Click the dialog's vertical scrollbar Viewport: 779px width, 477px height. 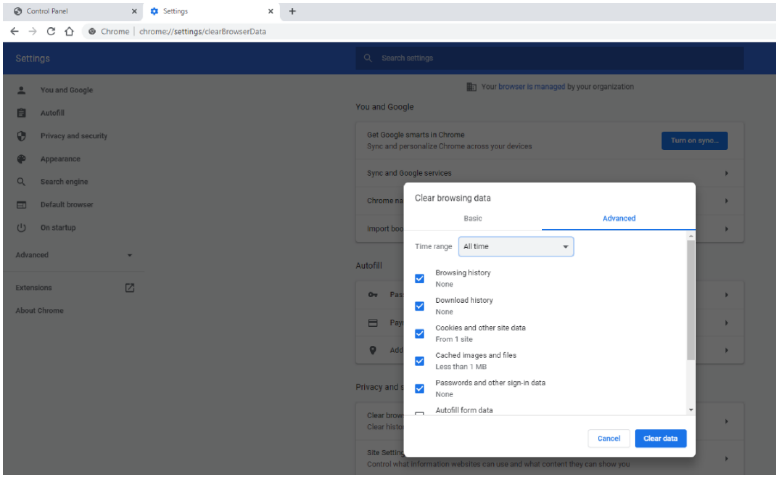click(690, 300)
